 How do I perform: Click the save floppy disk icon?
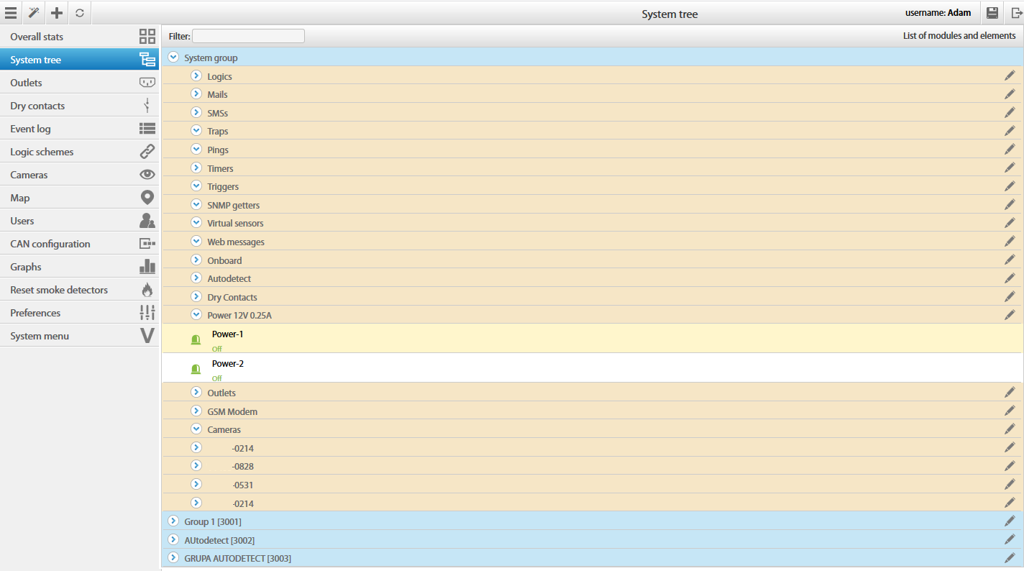point(992,12)
